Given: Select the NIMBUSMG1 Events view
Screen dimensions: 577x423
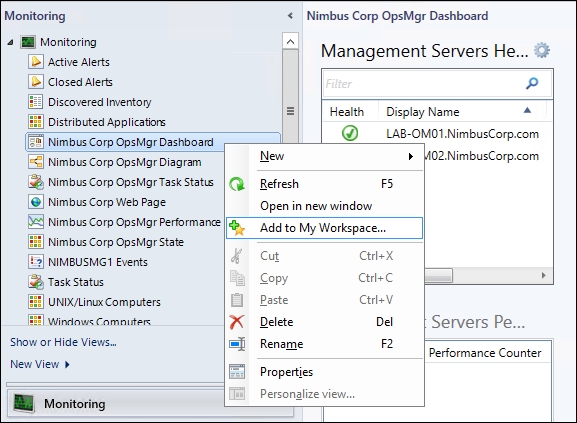Looking at the screenshot, I should [98, 262].
